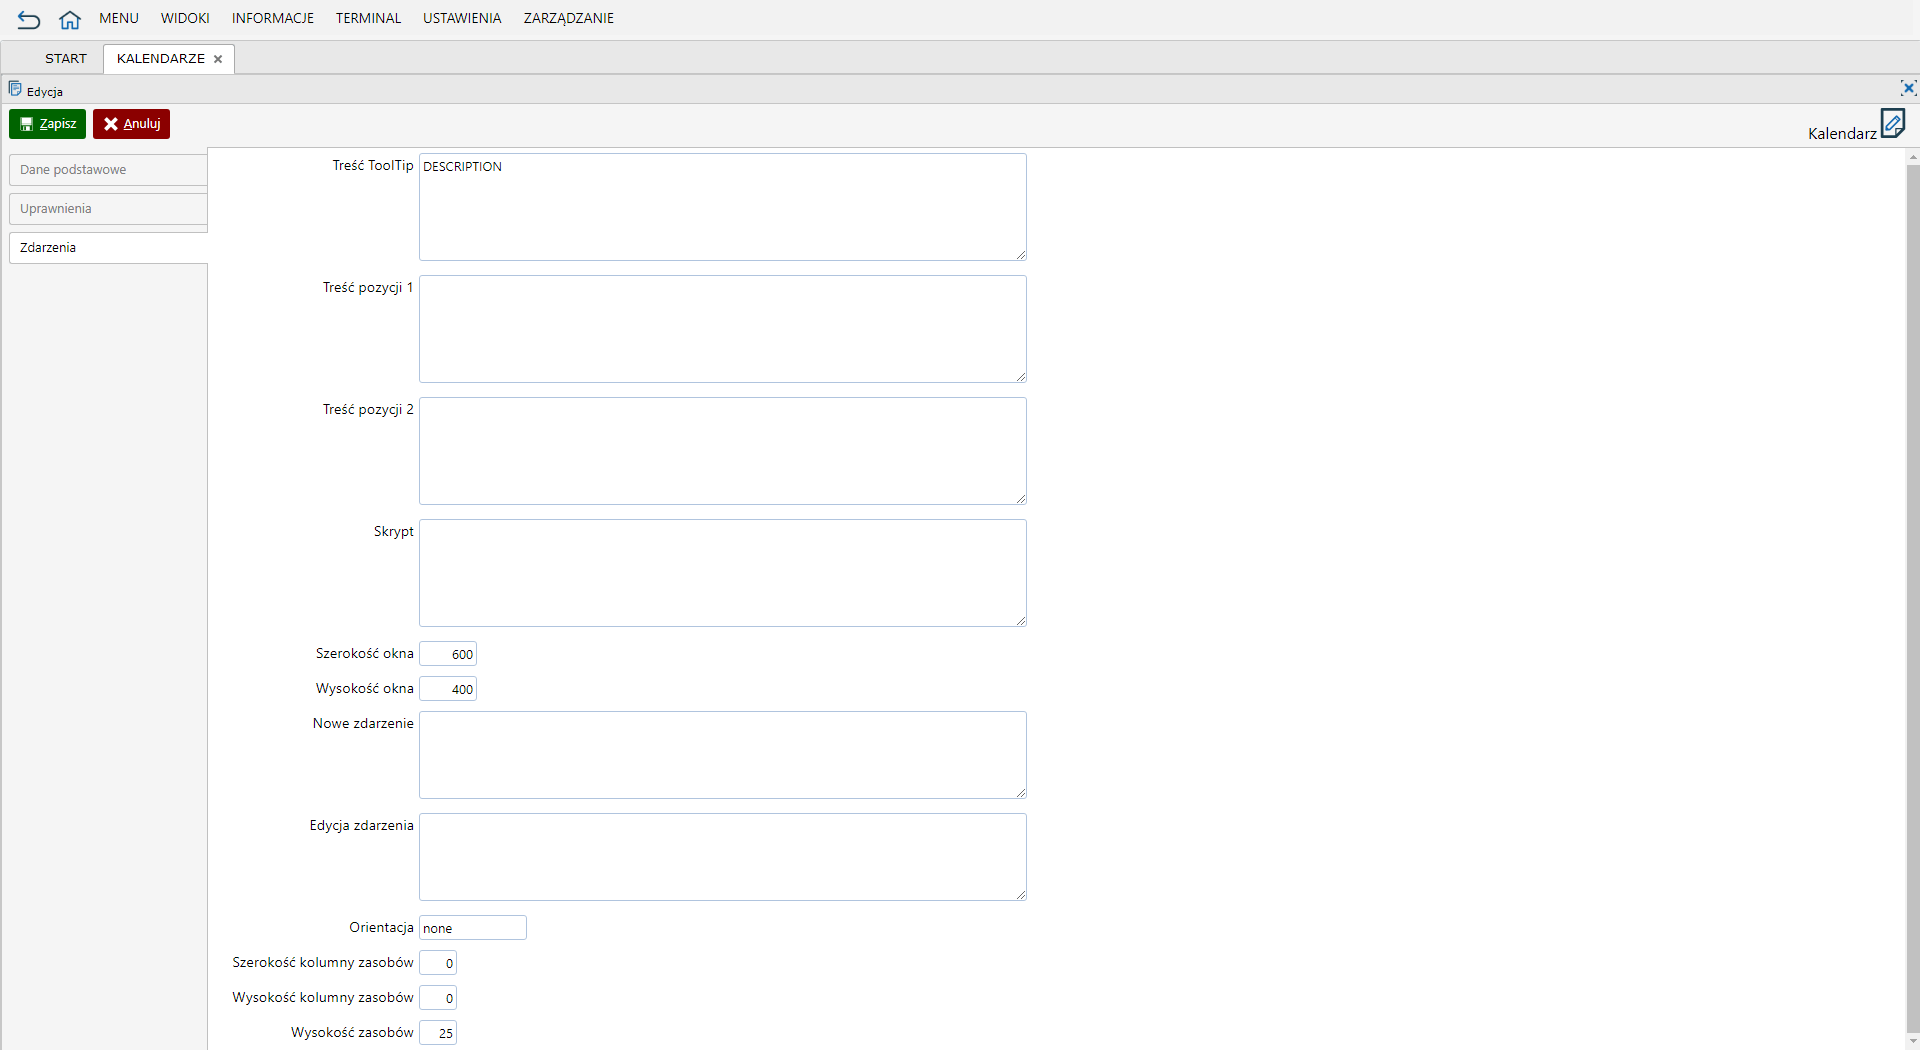Focus the Wysokość zasobów field
Viewport: 1920px width, 1050px height.
(x=438, y=1033)
